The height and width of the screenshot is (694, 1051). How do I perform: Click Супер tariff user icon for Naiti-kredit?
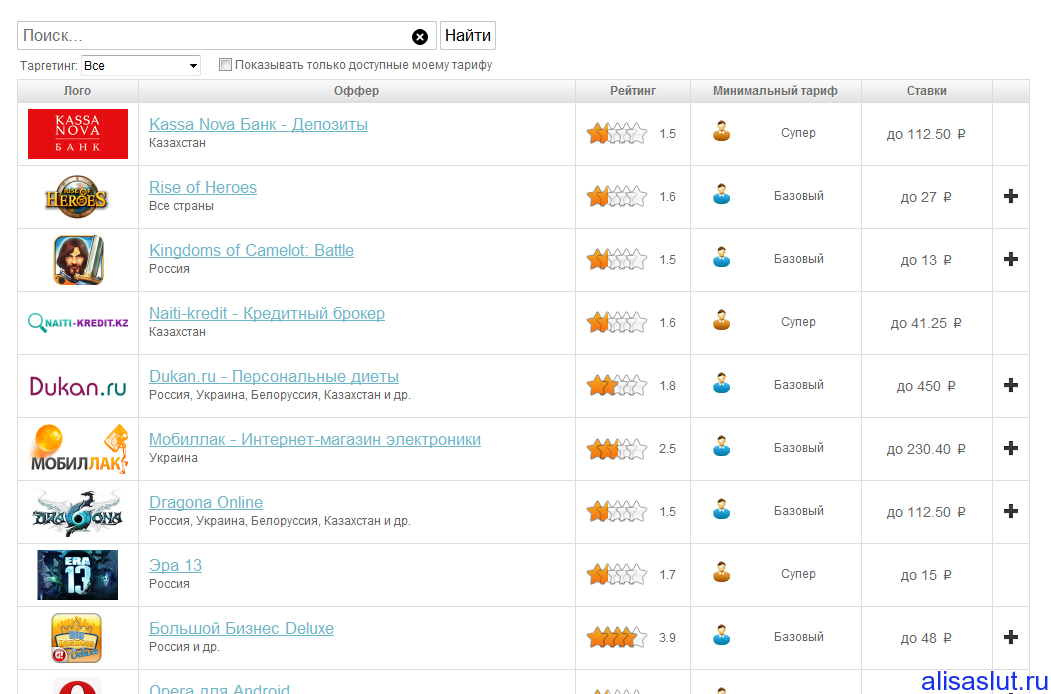tap(722, 321)
